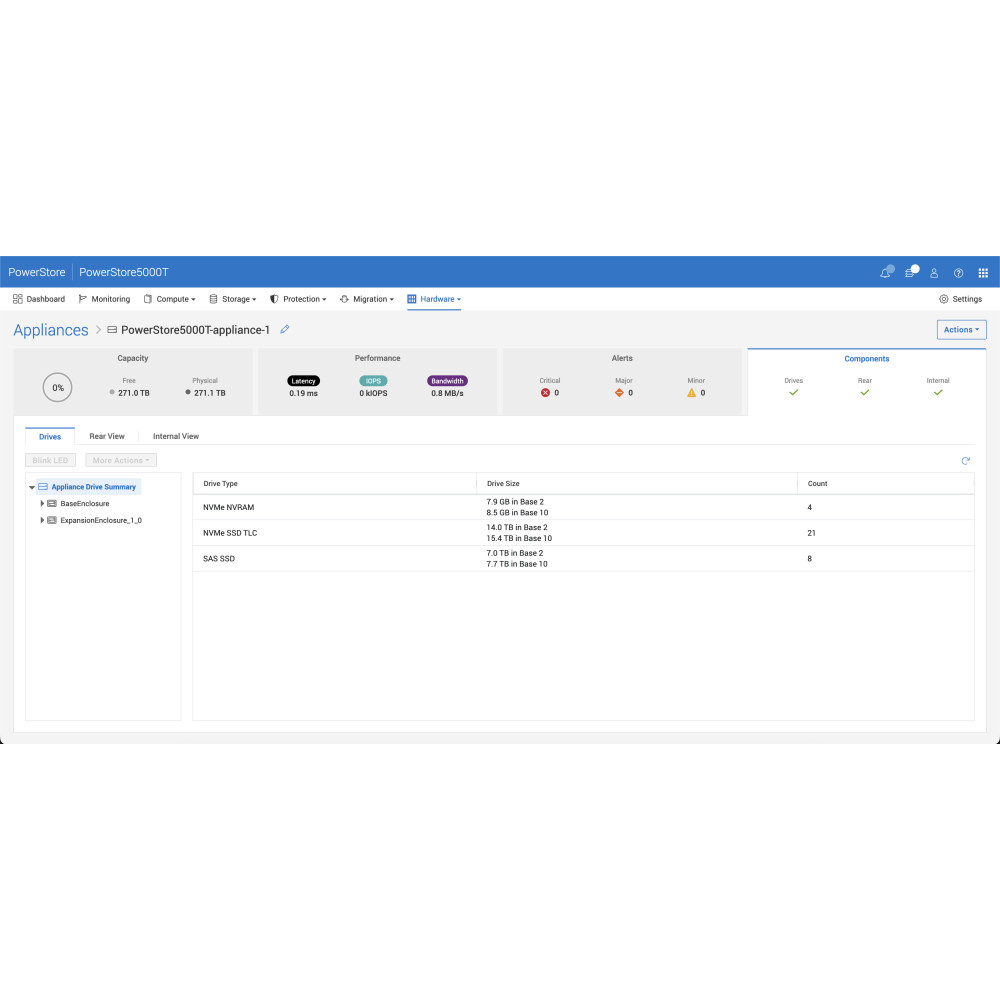Expand the BaseEnclosure tree node
The width and height of the screenshot is (1000, 1000).
(42, 504)
